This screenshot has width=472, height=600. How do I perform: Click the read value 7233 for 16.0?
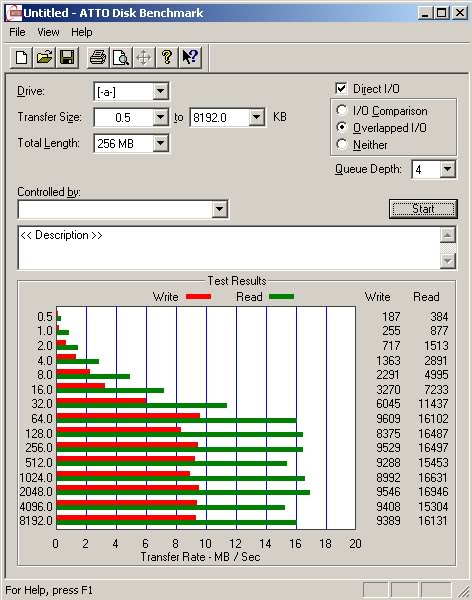click(x=436, y=390)
